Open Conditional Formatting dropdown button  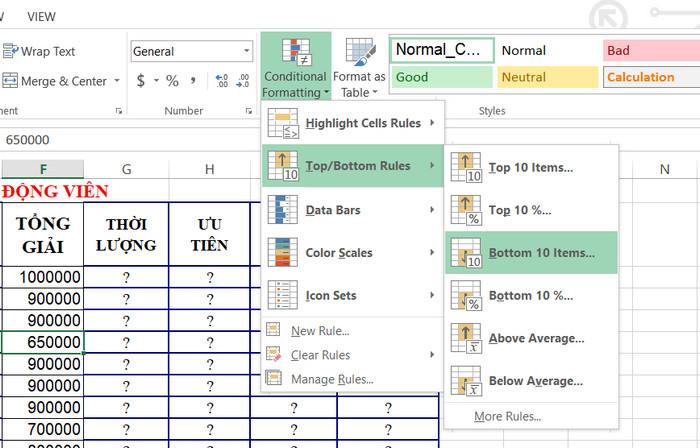point(296,66)
